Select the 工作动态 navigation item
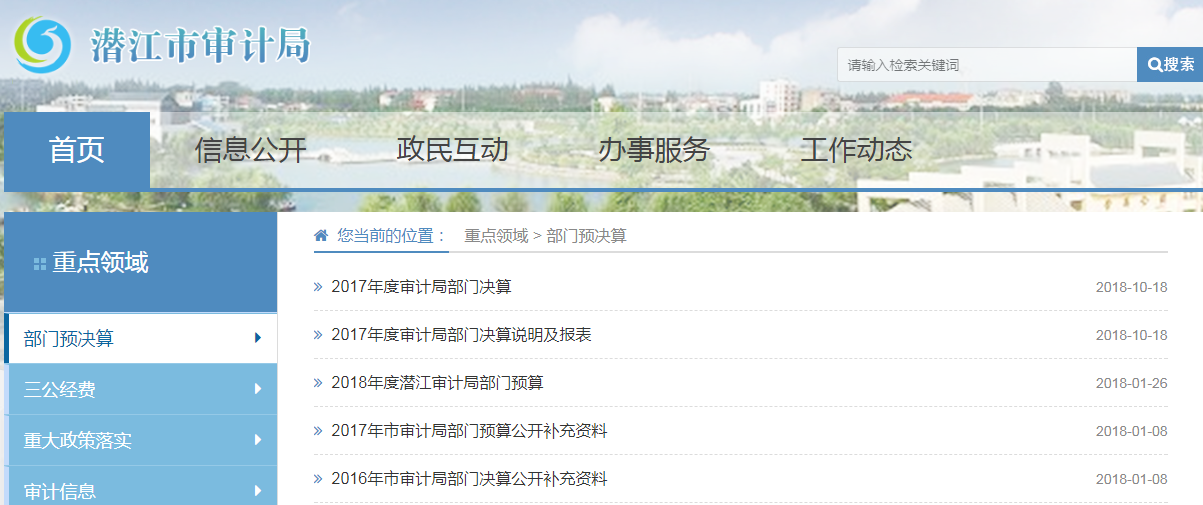Viewport: 1203px width, 505px height. point(856,150)
